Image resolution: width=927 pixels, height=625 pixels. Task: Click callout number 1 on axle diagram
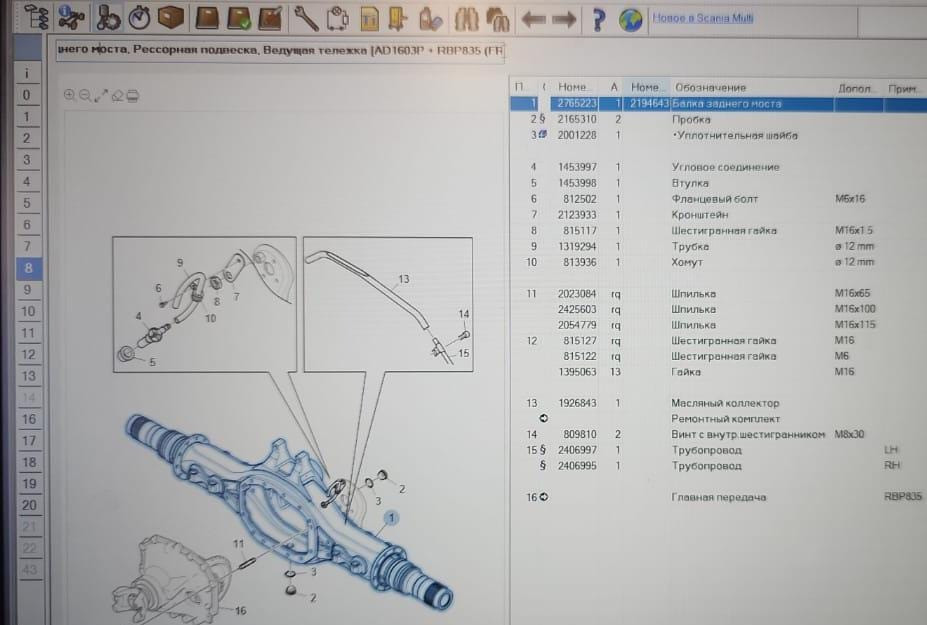[x=391, y=517]
